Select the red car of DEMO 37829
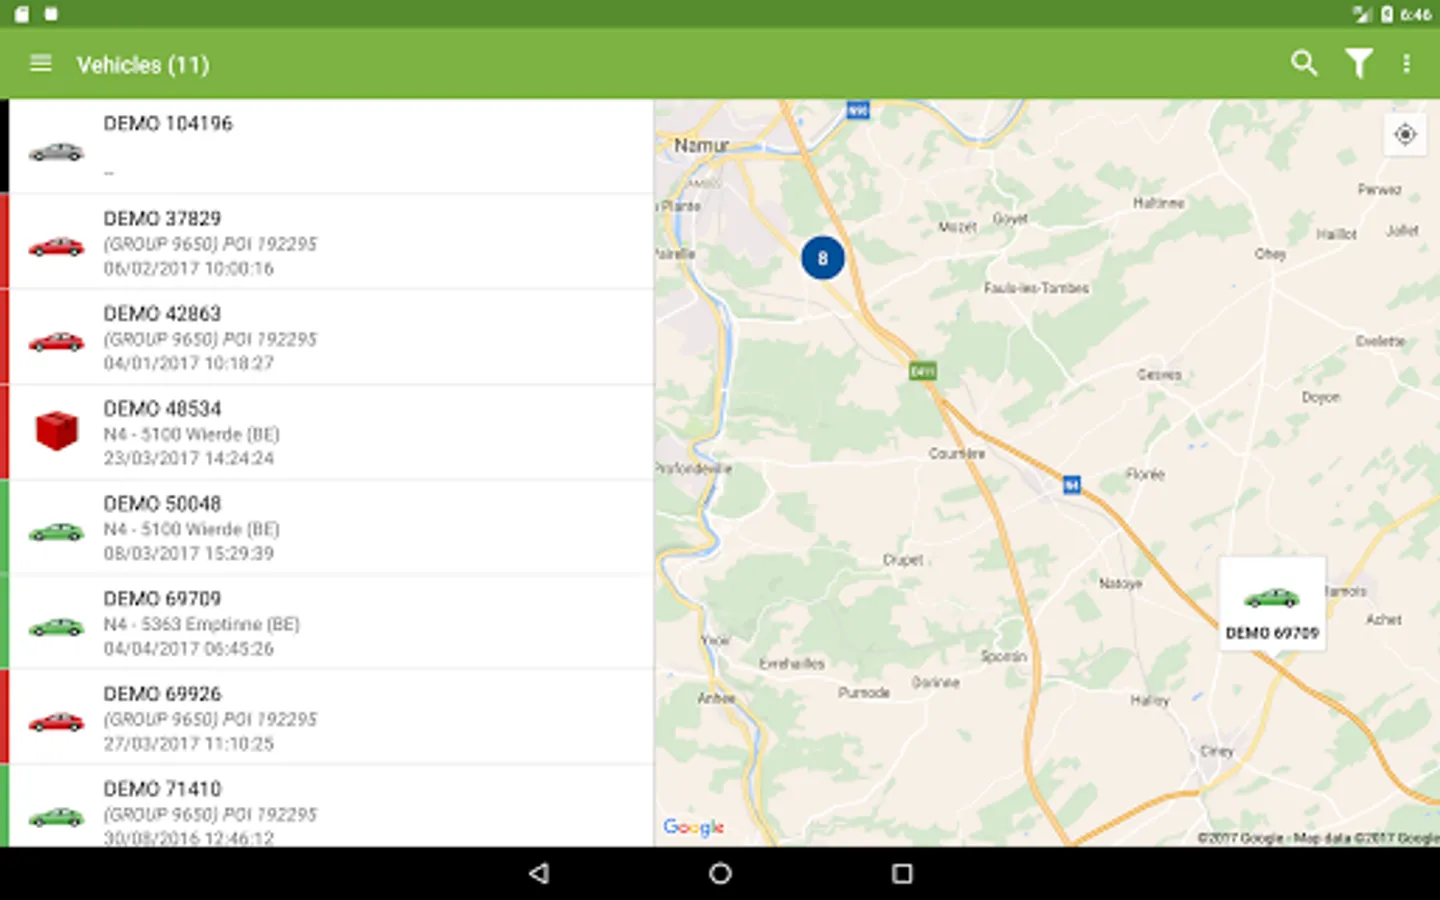 (x=56, y=246)
